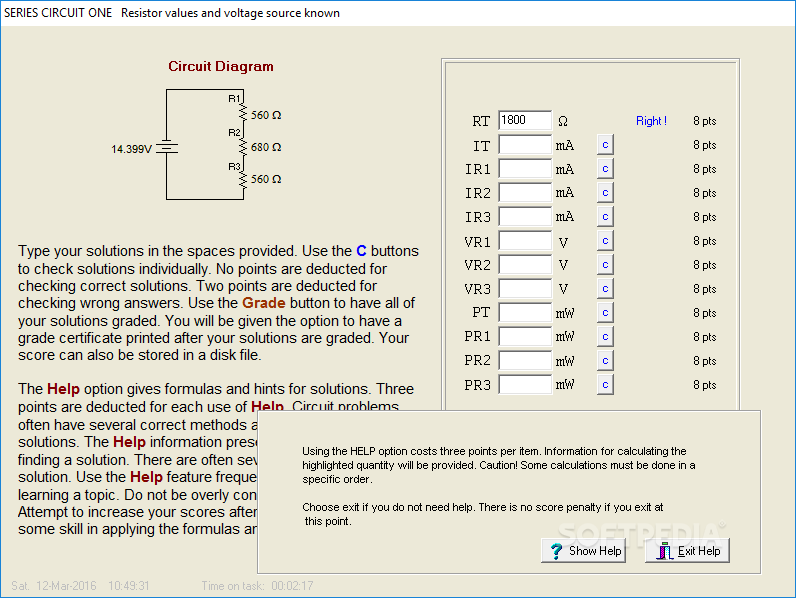796x598 pixels.
Task: Click the 14.399V source label
Action: pyautogui.click(x=131, y=149)
